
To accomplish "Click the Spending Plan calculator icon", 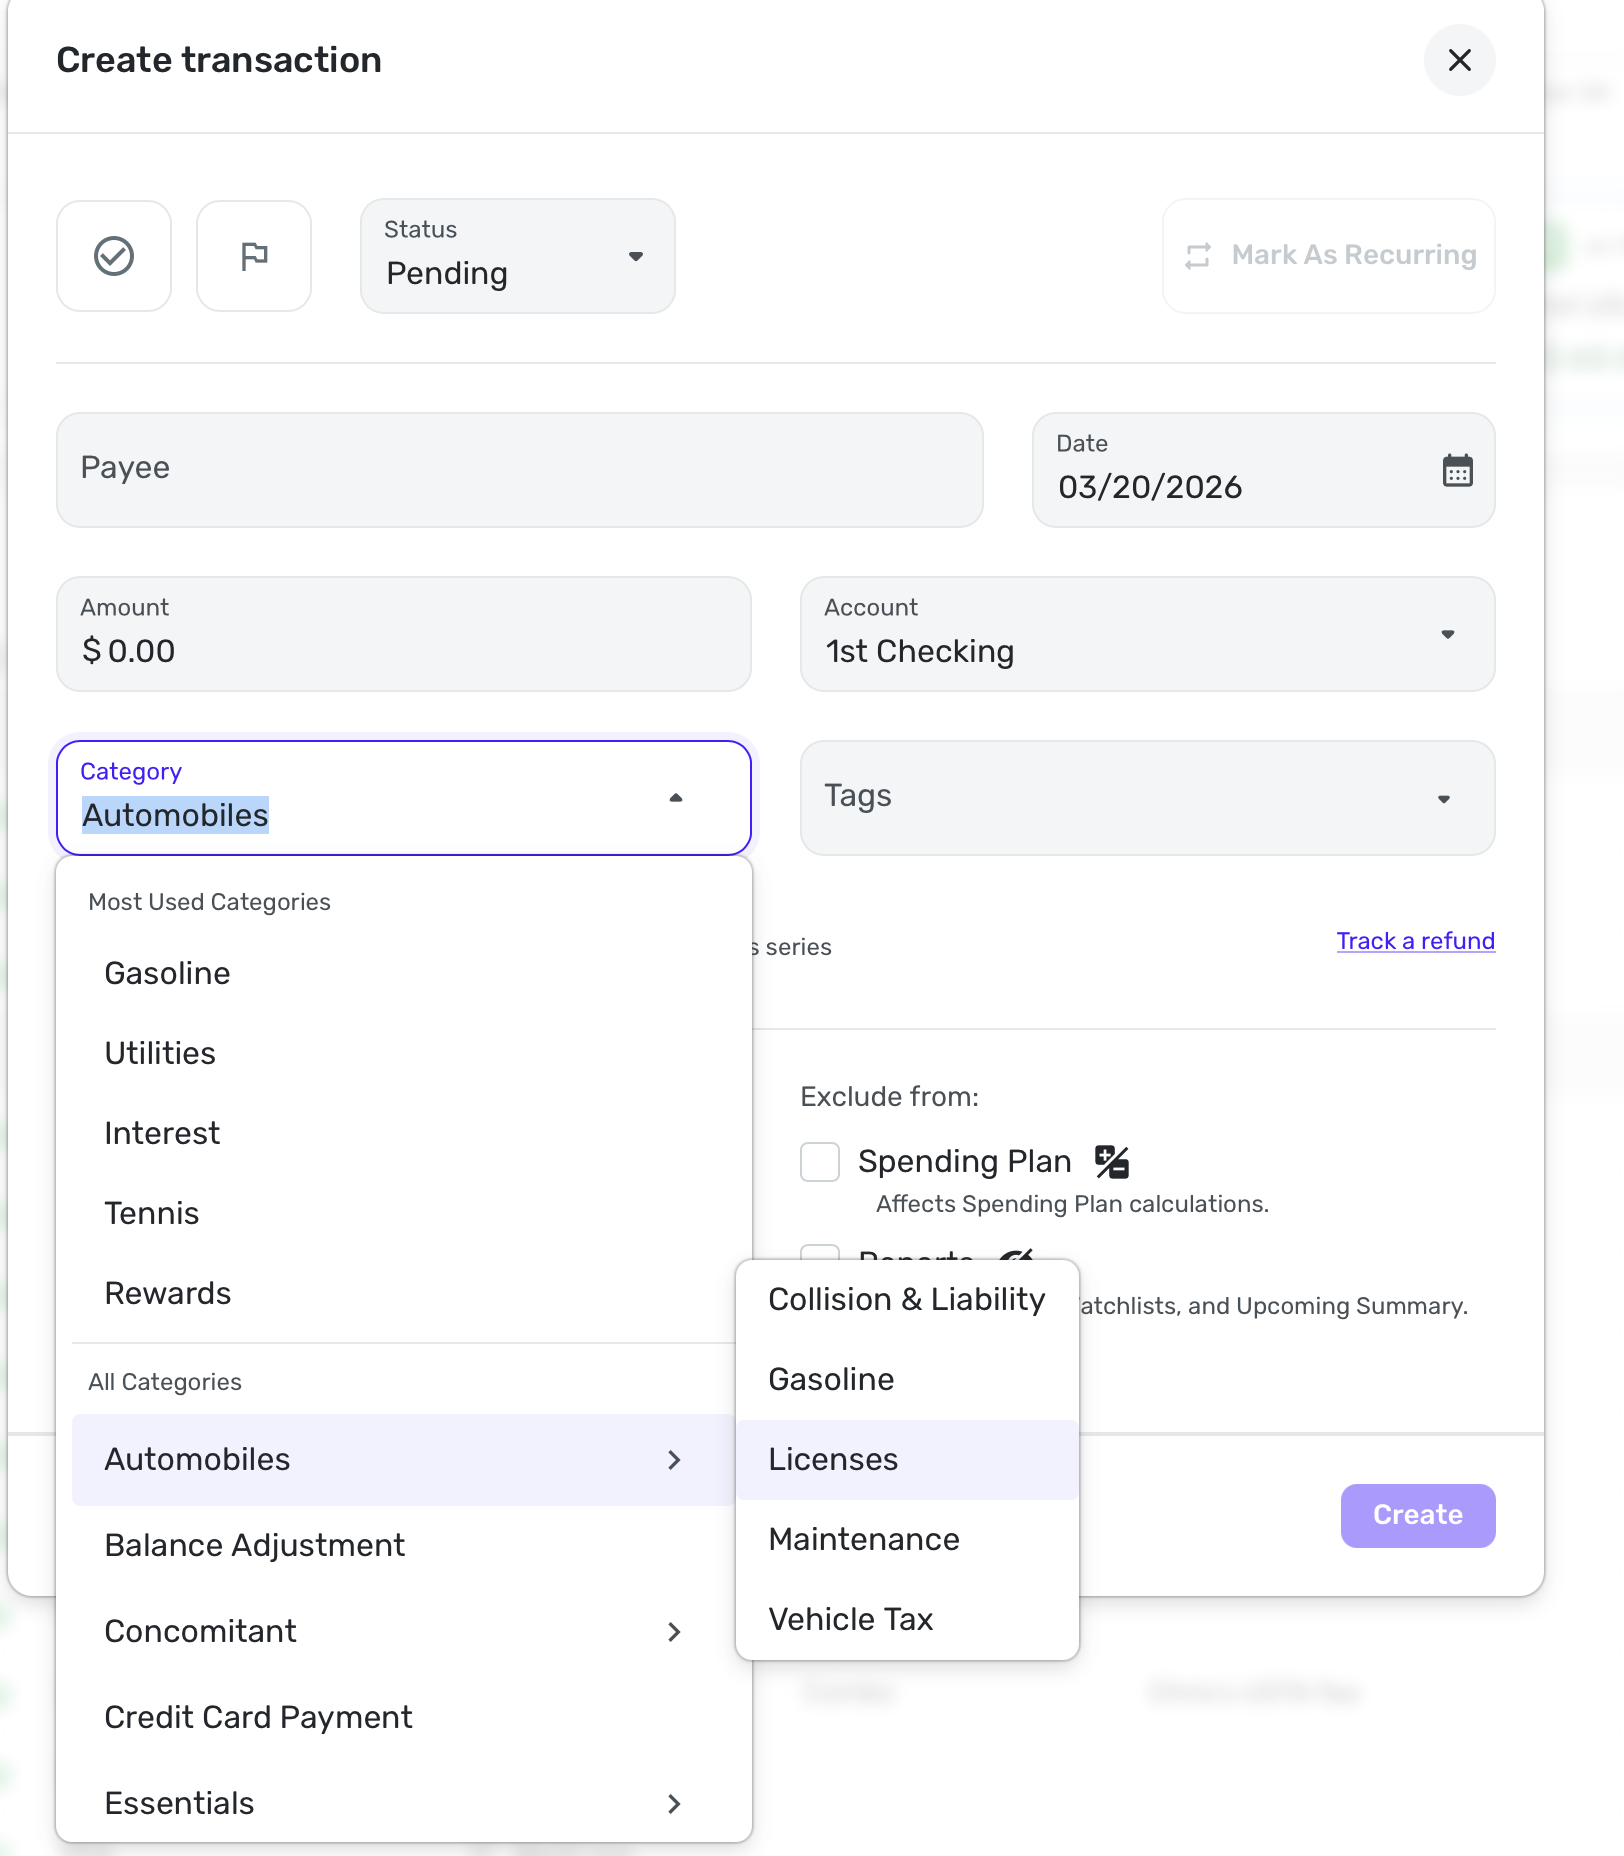I will (1111, 1161).
